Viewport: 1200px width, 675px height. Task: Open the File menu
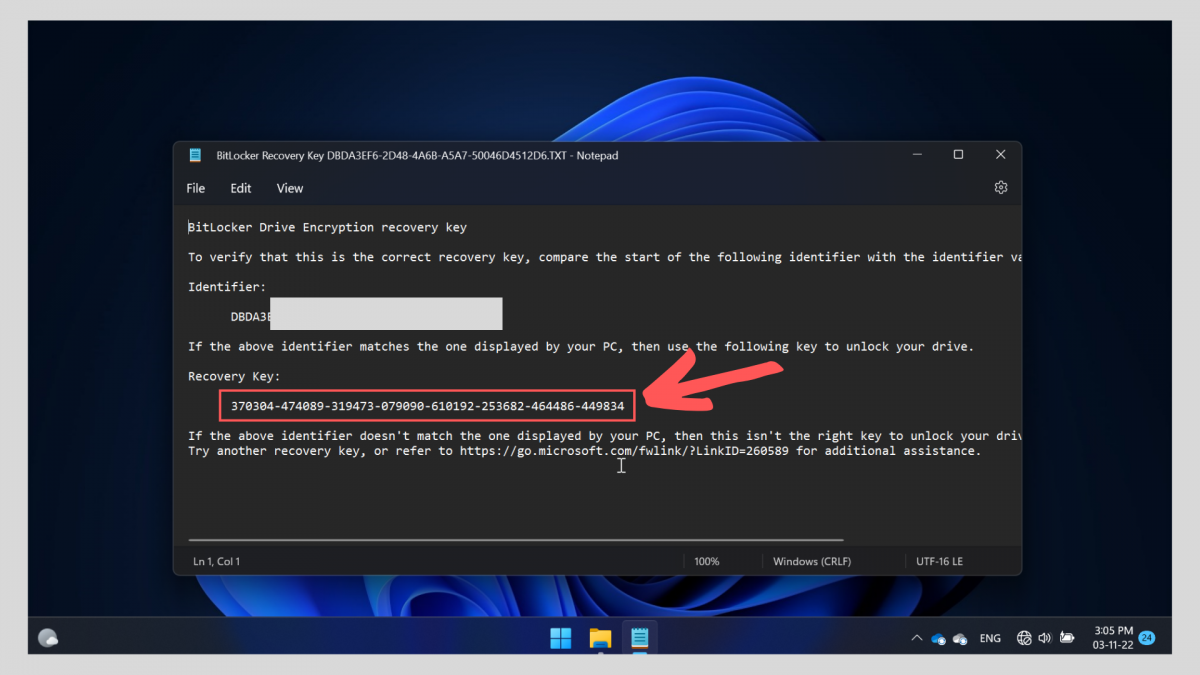coord(195,188)
